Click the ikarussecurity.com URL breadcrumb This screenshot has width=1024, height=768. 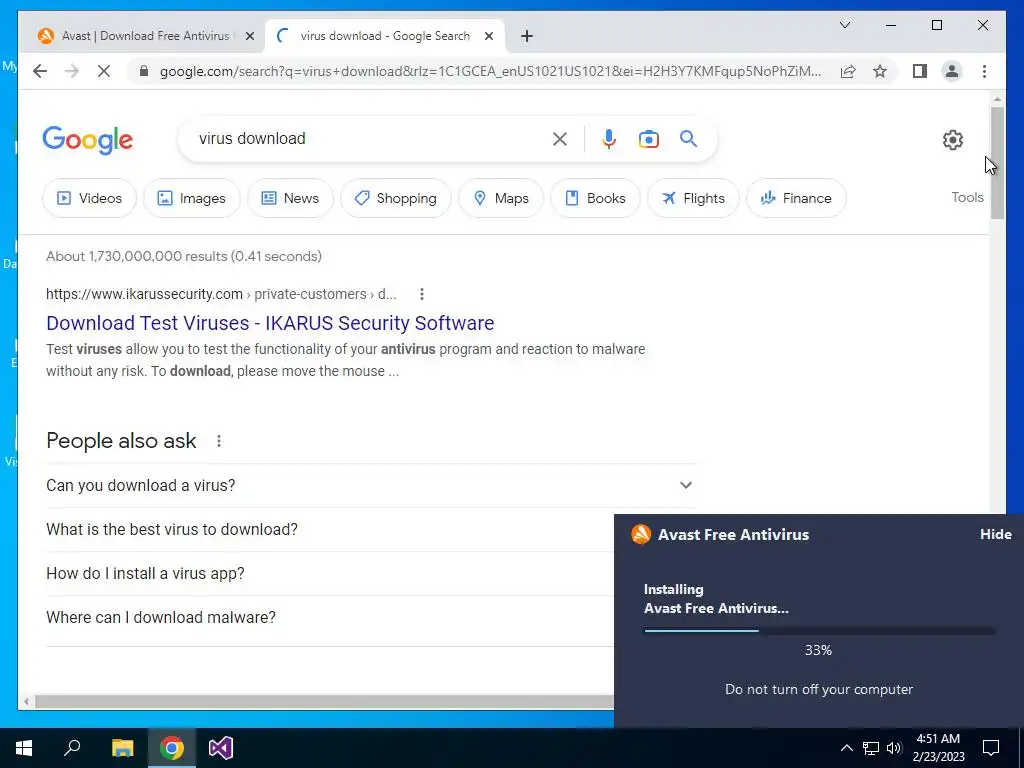(221, 294)
